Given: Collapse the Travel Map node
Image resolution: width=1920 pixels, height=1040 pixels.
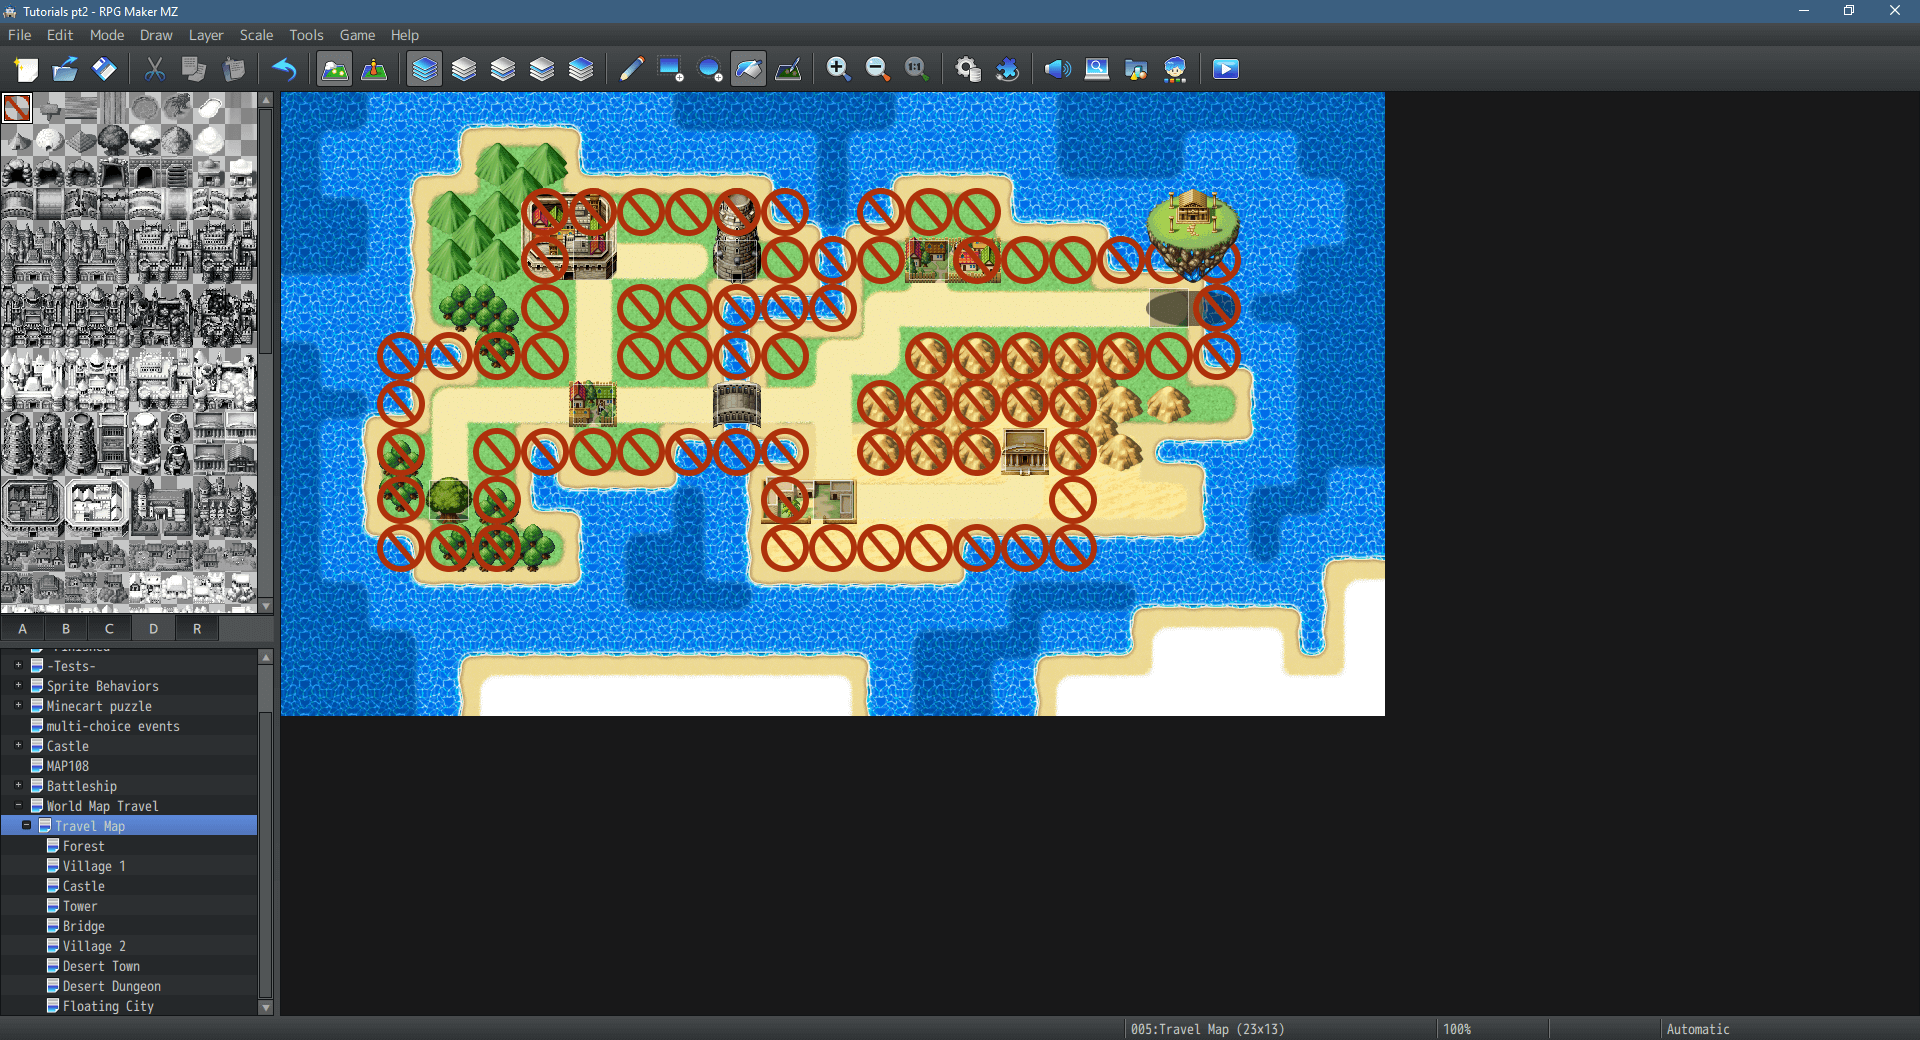Looking at the screenshot, I should point(26,825).
